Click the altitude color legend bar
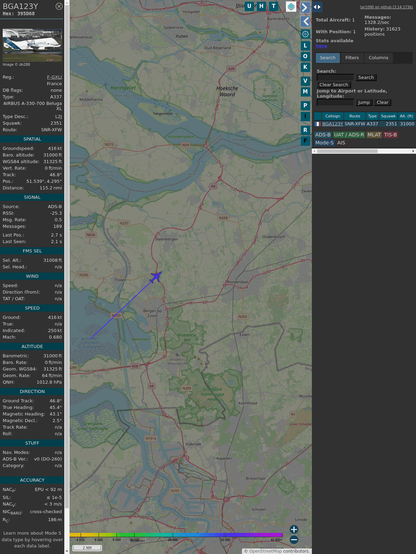Image resolution: width=416 pixels, height=554 pixels. tap(176, 535)
